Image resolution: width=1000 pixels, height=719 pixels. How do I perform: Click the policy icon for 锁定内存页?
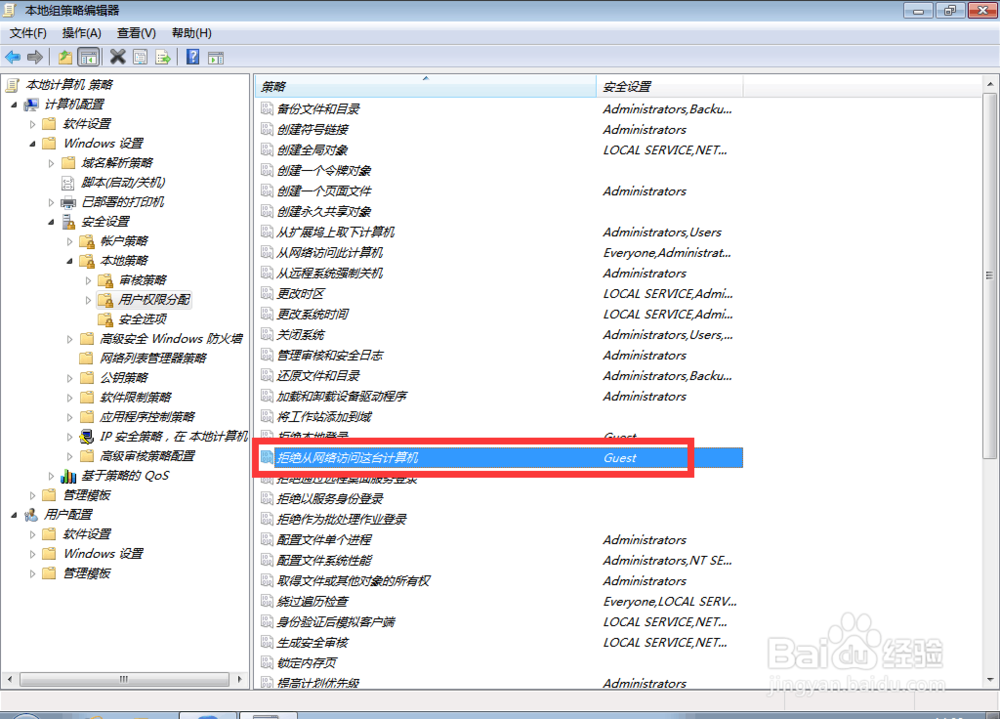pyautogui.click(x=267, y=662)
